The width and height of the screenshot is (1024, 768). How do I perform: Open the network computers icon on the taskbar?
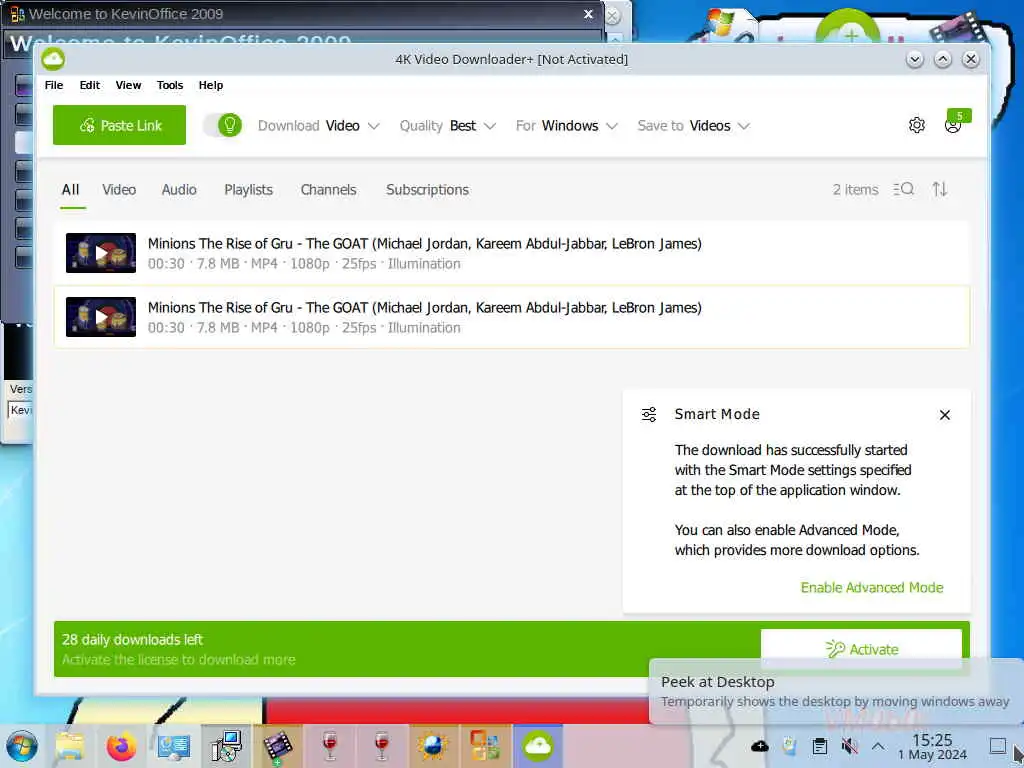click(x=226, y=746)
